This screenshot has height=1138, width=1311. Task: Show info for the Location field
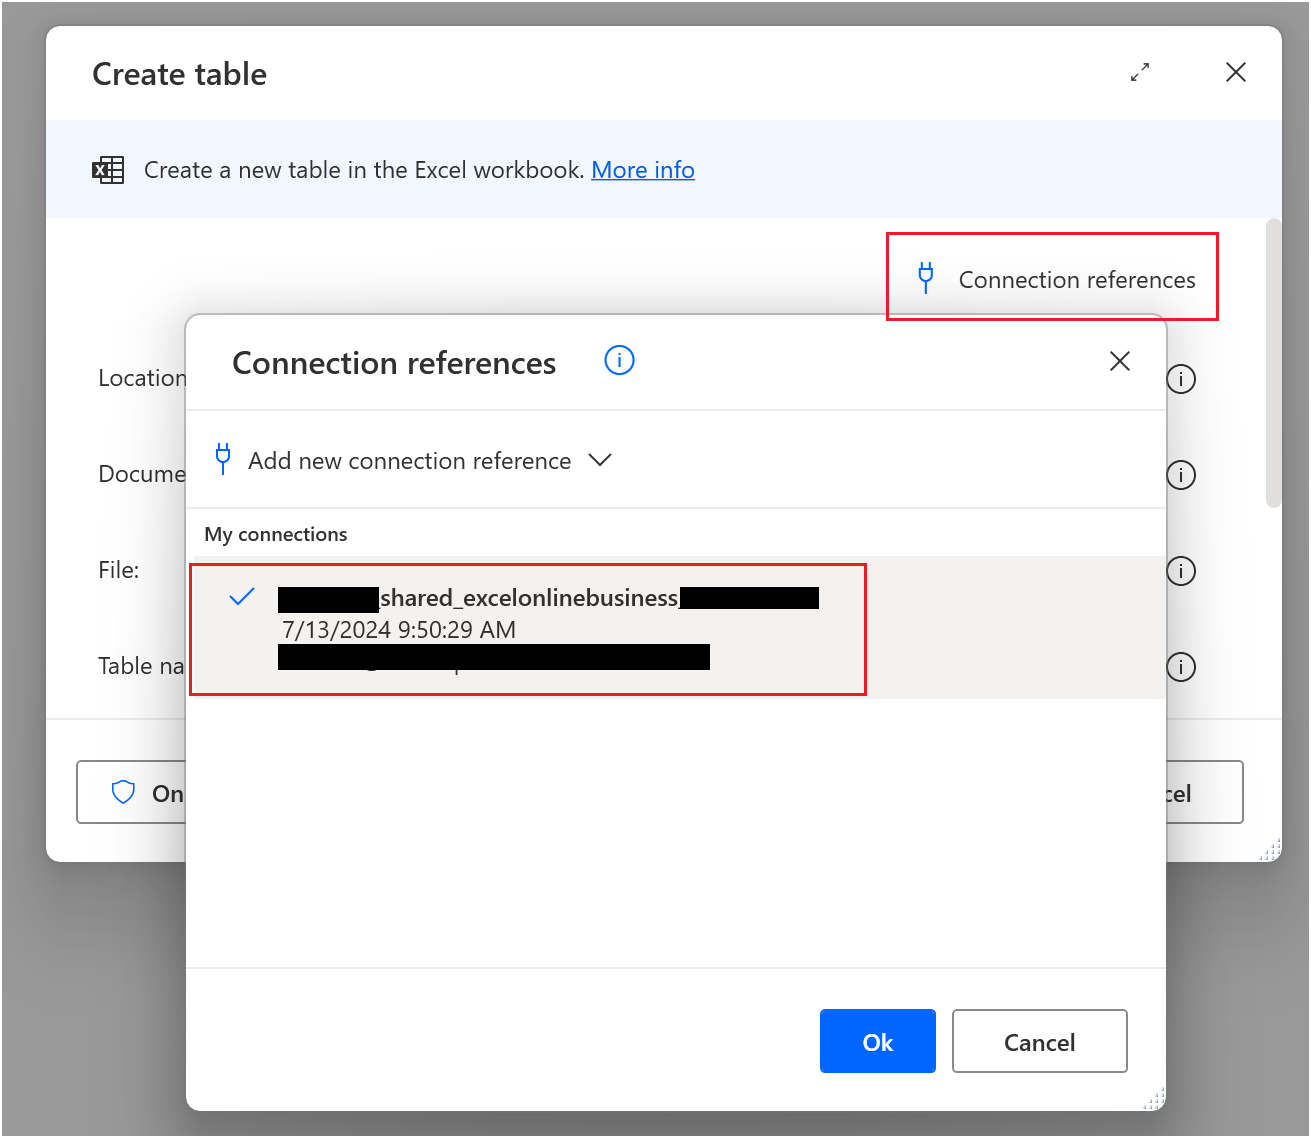click(1181, 379)
